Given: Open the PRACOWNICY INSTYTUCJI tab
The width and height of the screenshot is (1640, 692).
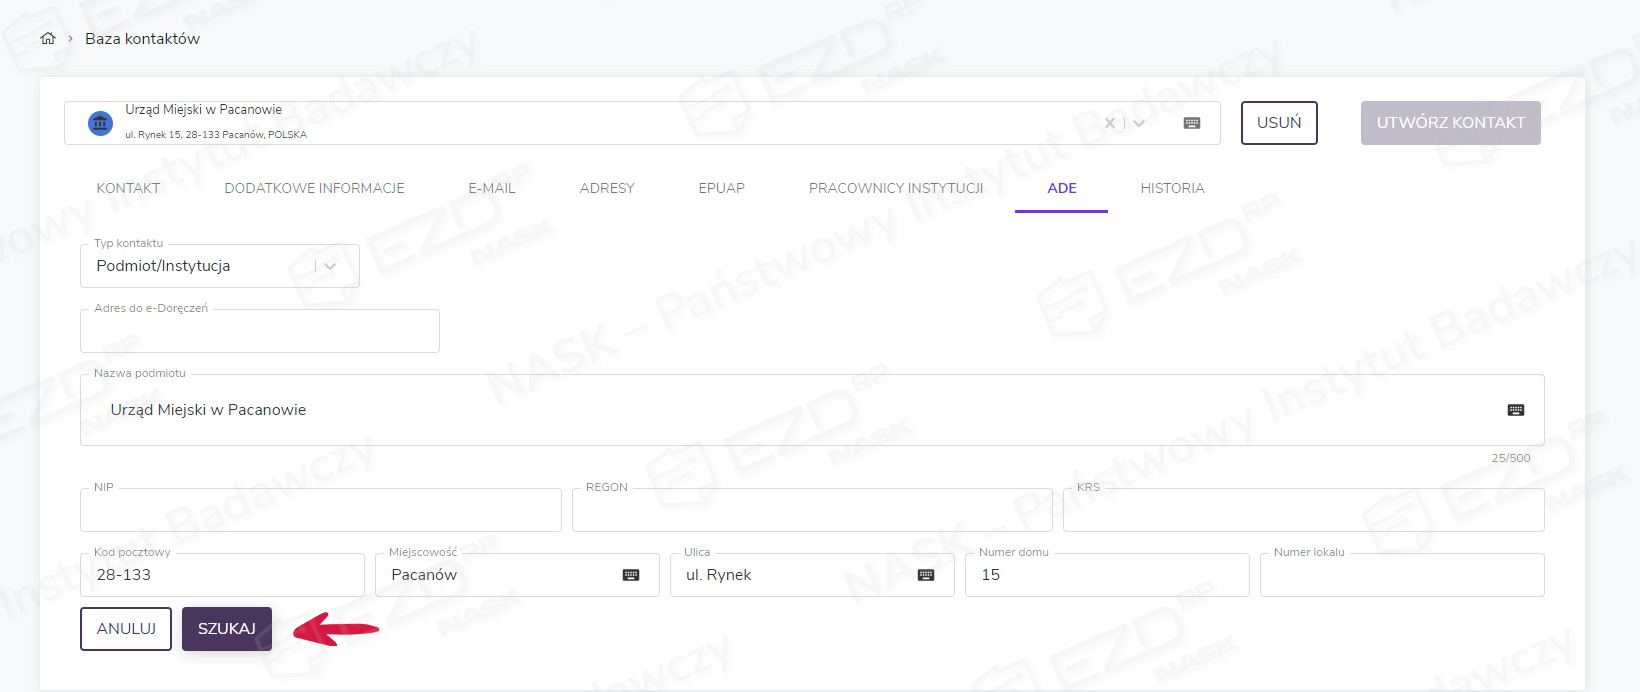Looking at the screenshot, I should click(895, 188).
